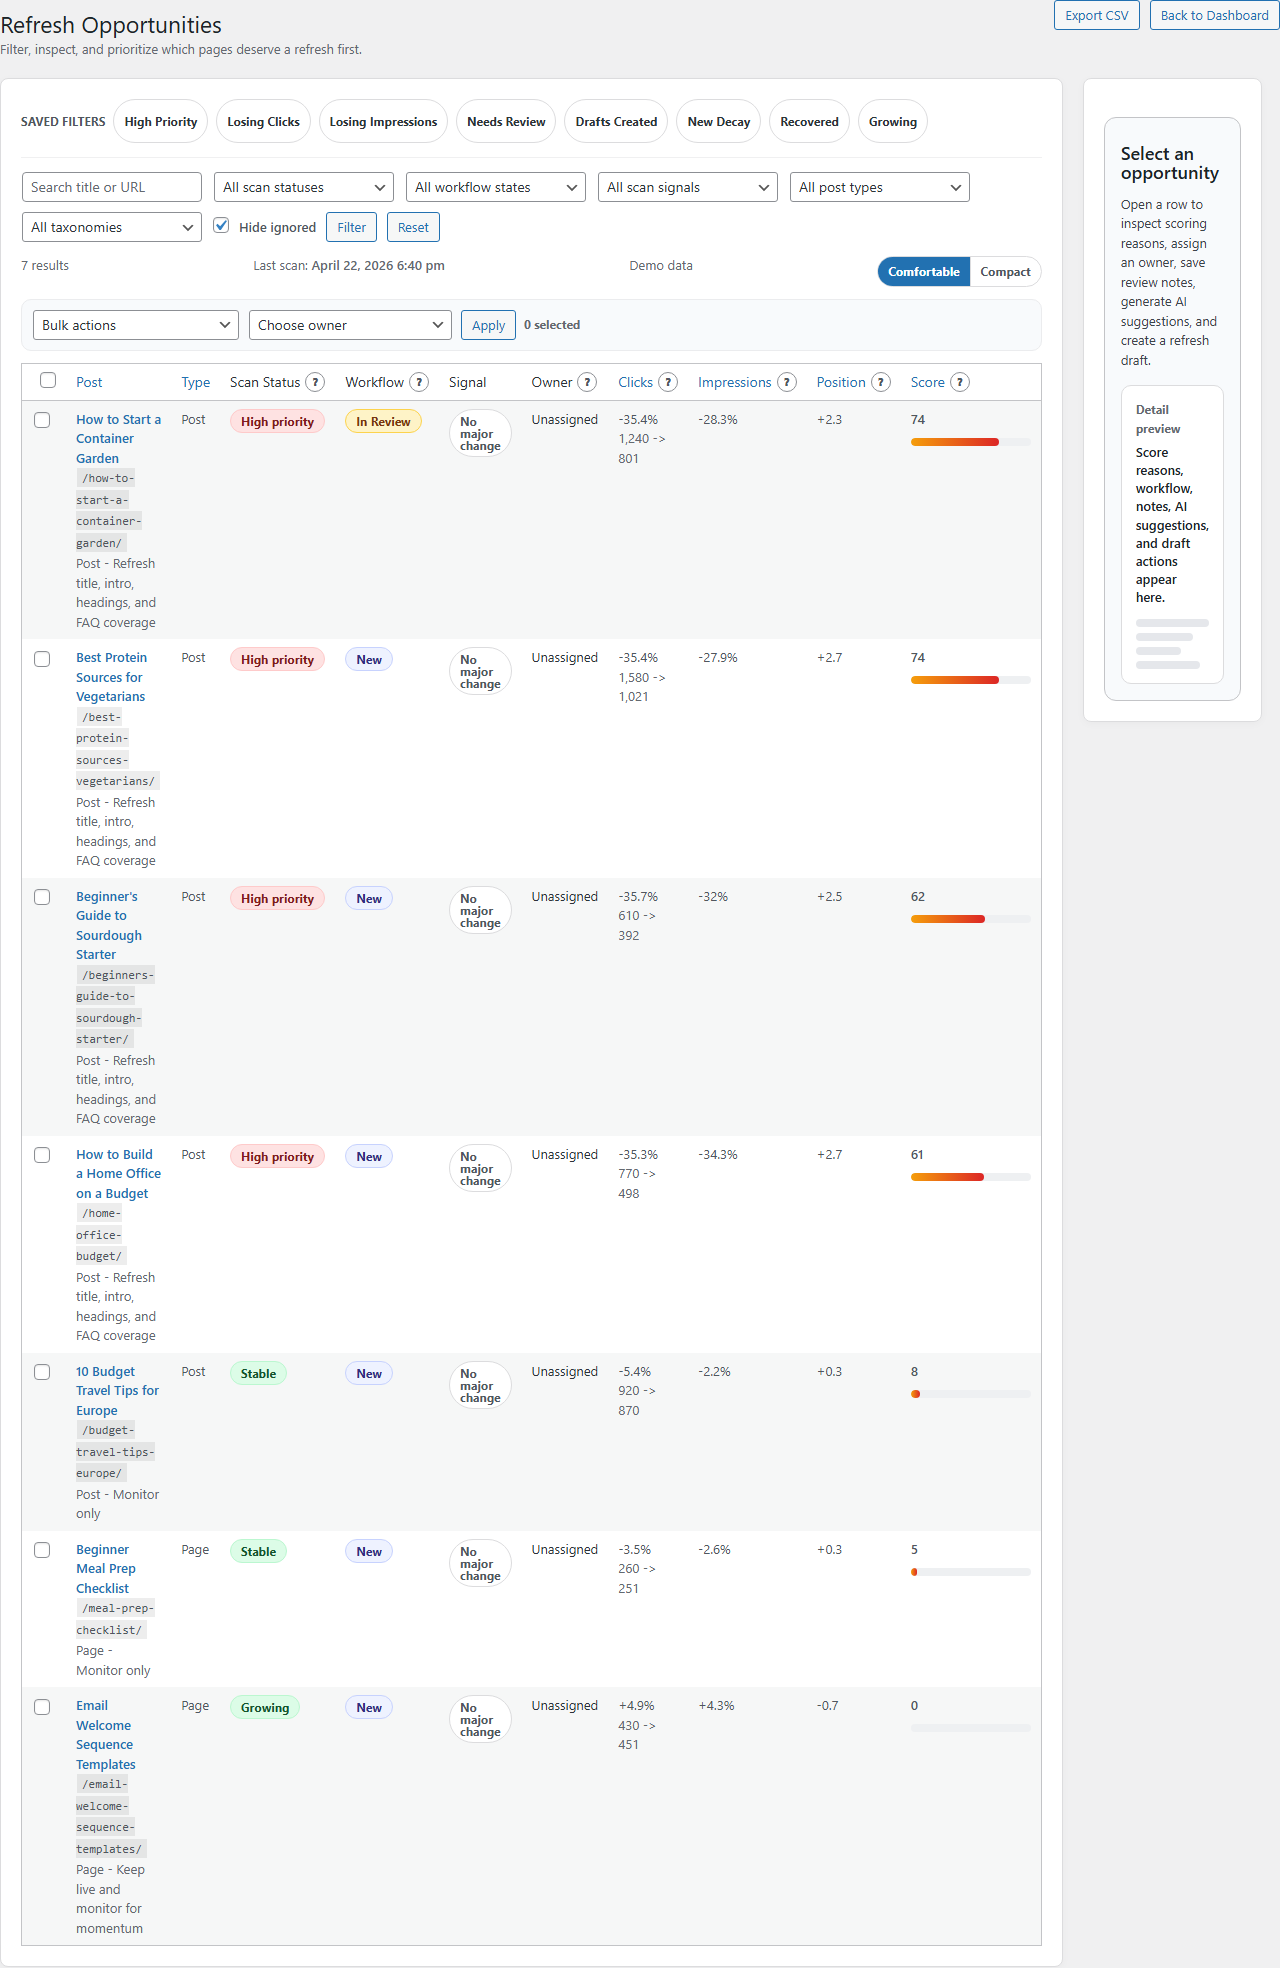Viewport: 1280px width, 1968px height.
Task: Check the Budget Travel Tips row checkbox
Action: point(42,1372)
